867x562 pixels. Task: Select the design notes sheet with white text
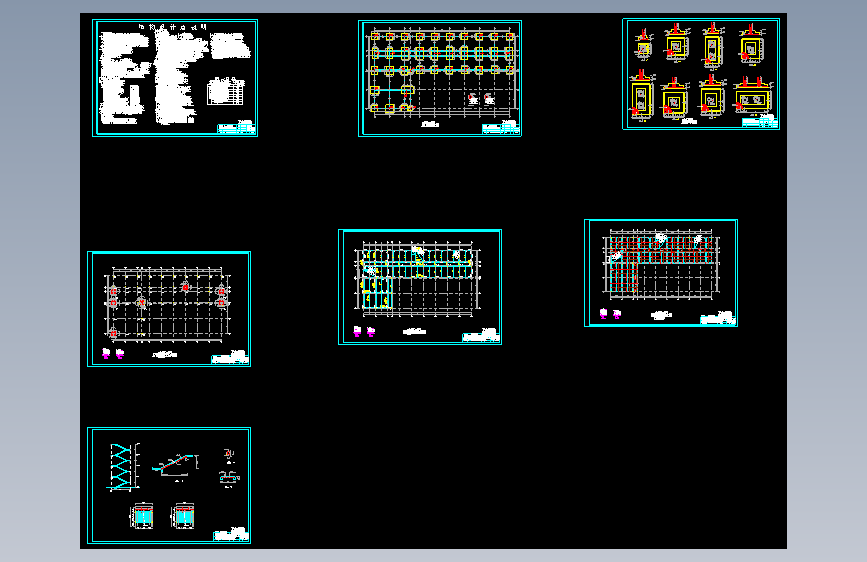coord(175,78)
